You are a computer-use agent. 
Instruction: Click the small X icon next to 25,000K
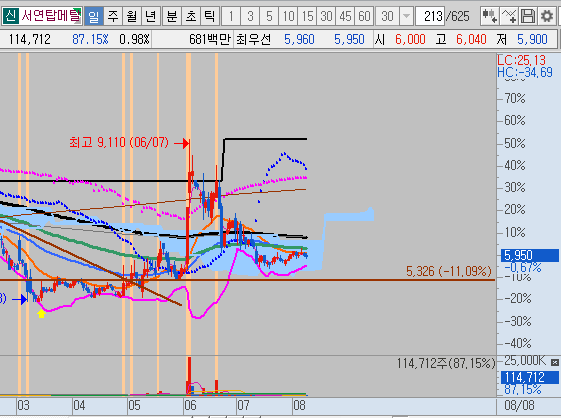pyautogui.click(x=555, y=363)
